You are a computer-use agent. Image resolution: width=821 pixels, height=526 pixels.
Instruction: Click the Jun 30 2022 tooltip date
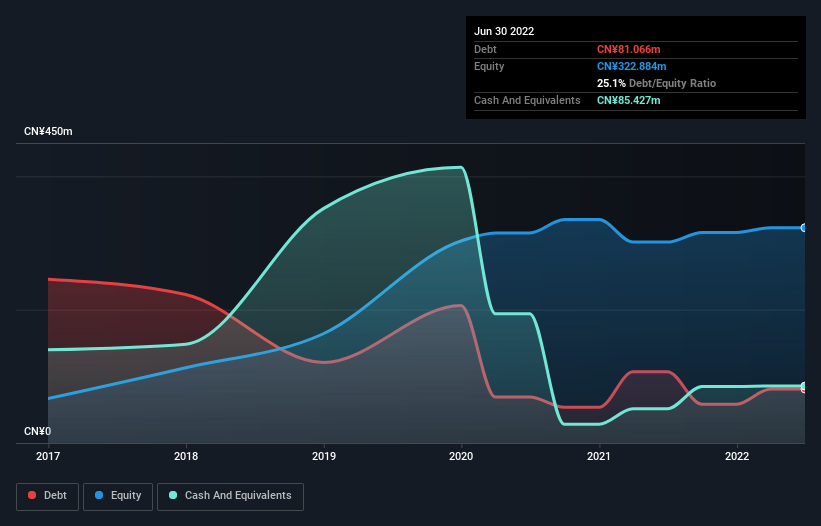point(504,31)
